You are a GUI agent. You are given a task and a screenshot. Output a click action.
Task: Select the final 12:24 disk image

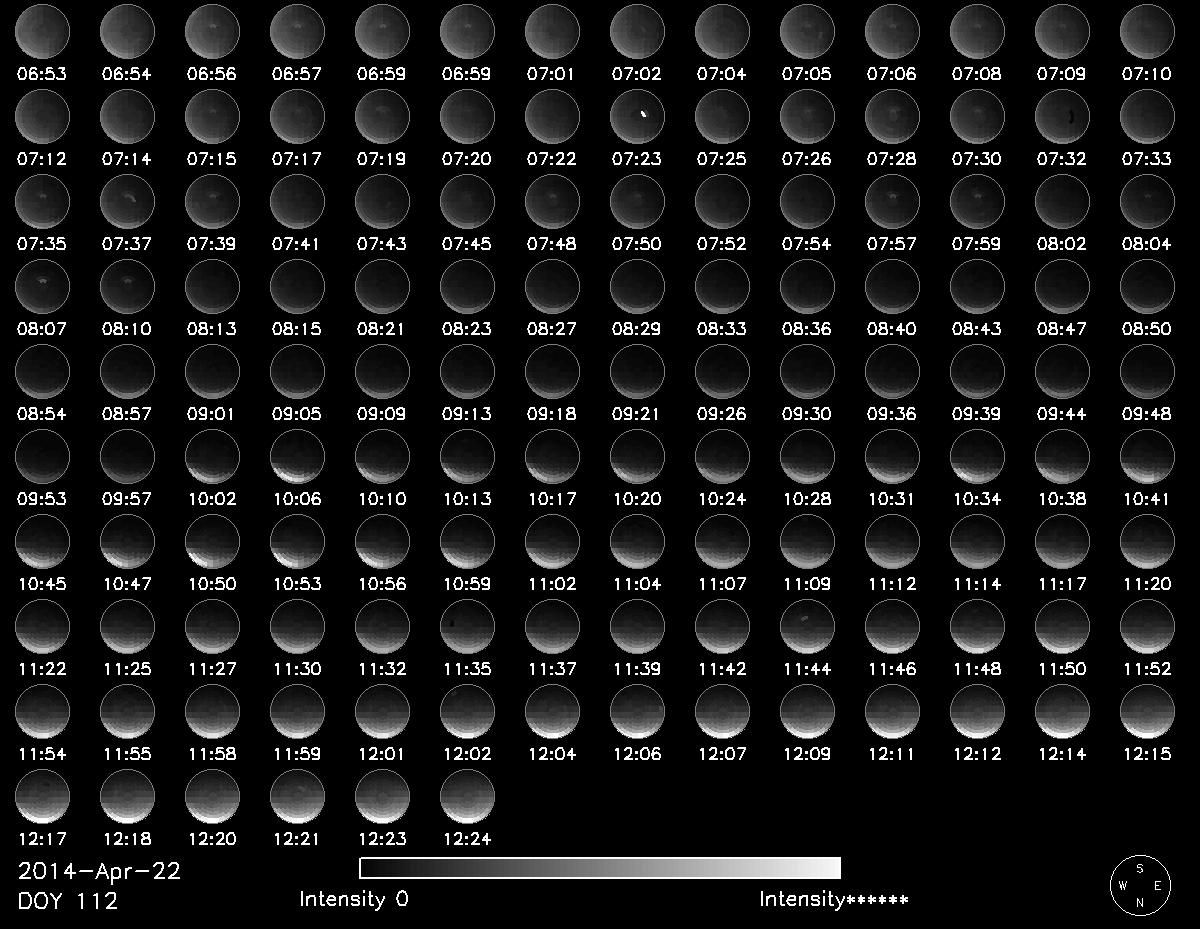coord(467,796)
